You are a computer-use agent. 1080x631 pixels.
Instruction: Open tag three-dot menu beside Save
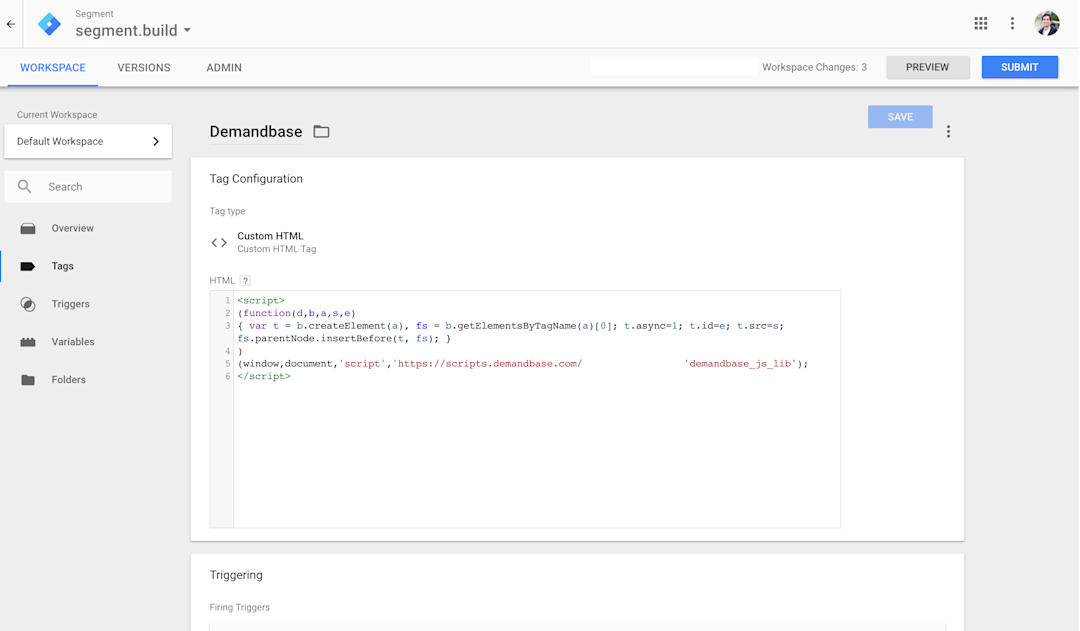point(948,132)
